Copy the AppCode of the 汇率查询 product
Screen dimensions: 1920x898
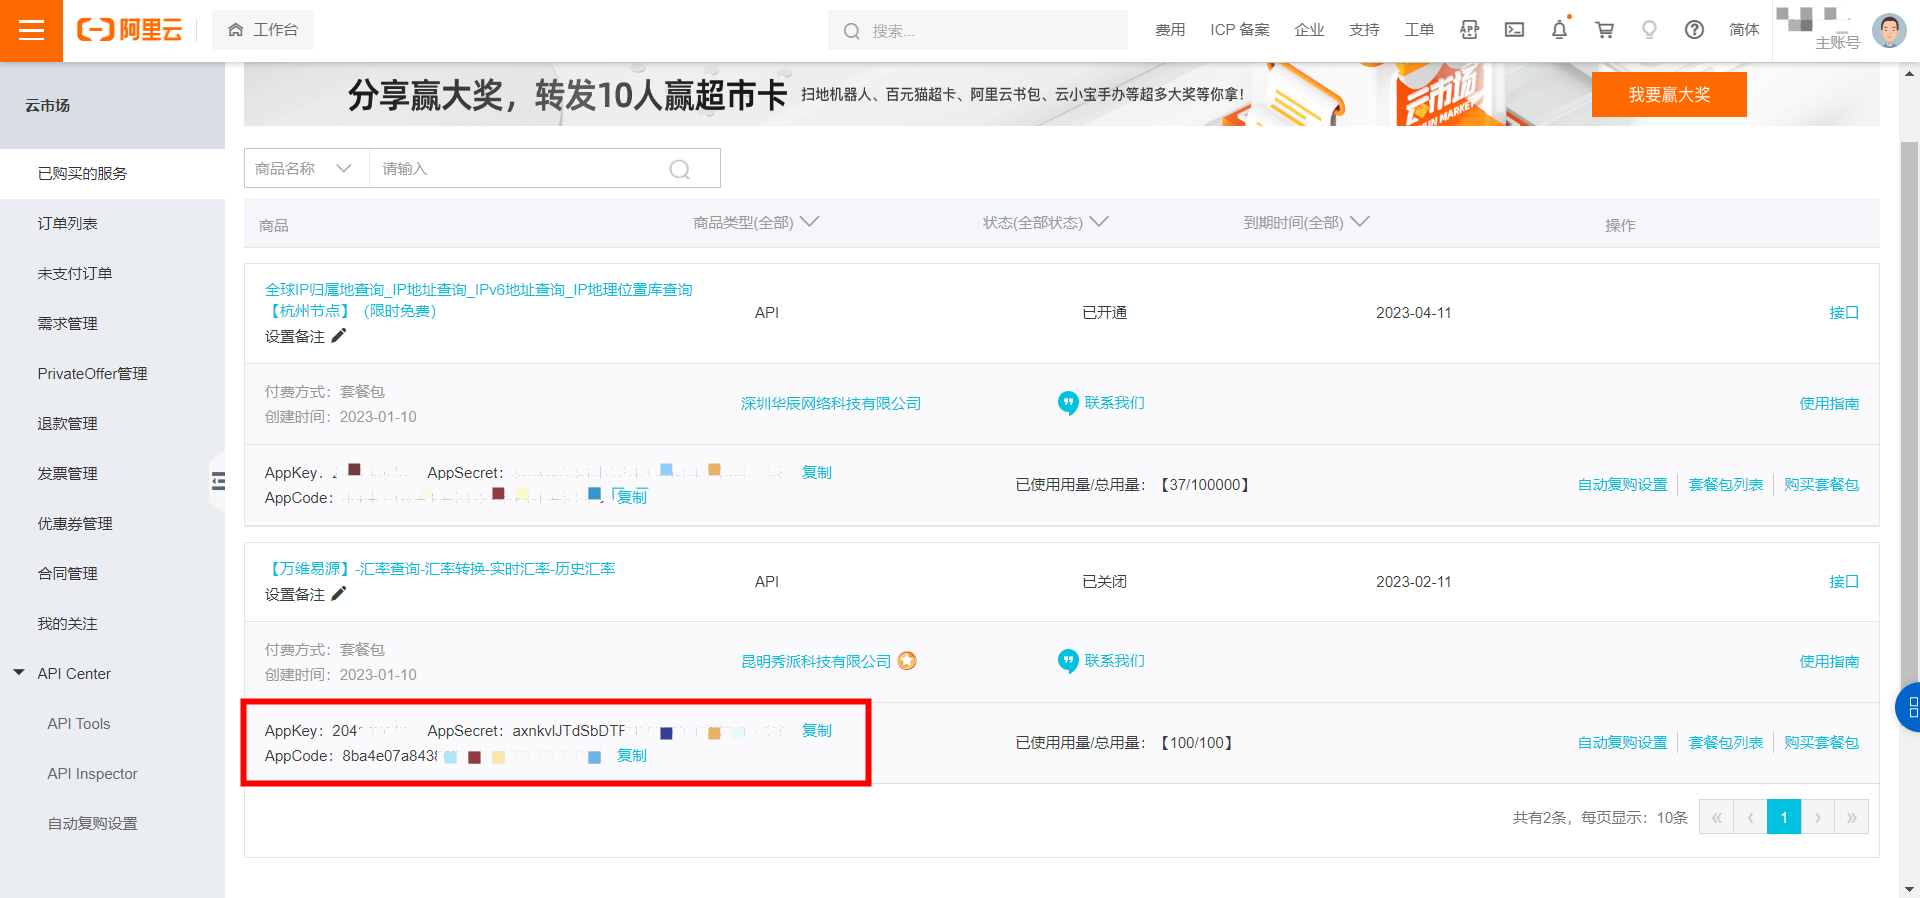click(632, 756)
